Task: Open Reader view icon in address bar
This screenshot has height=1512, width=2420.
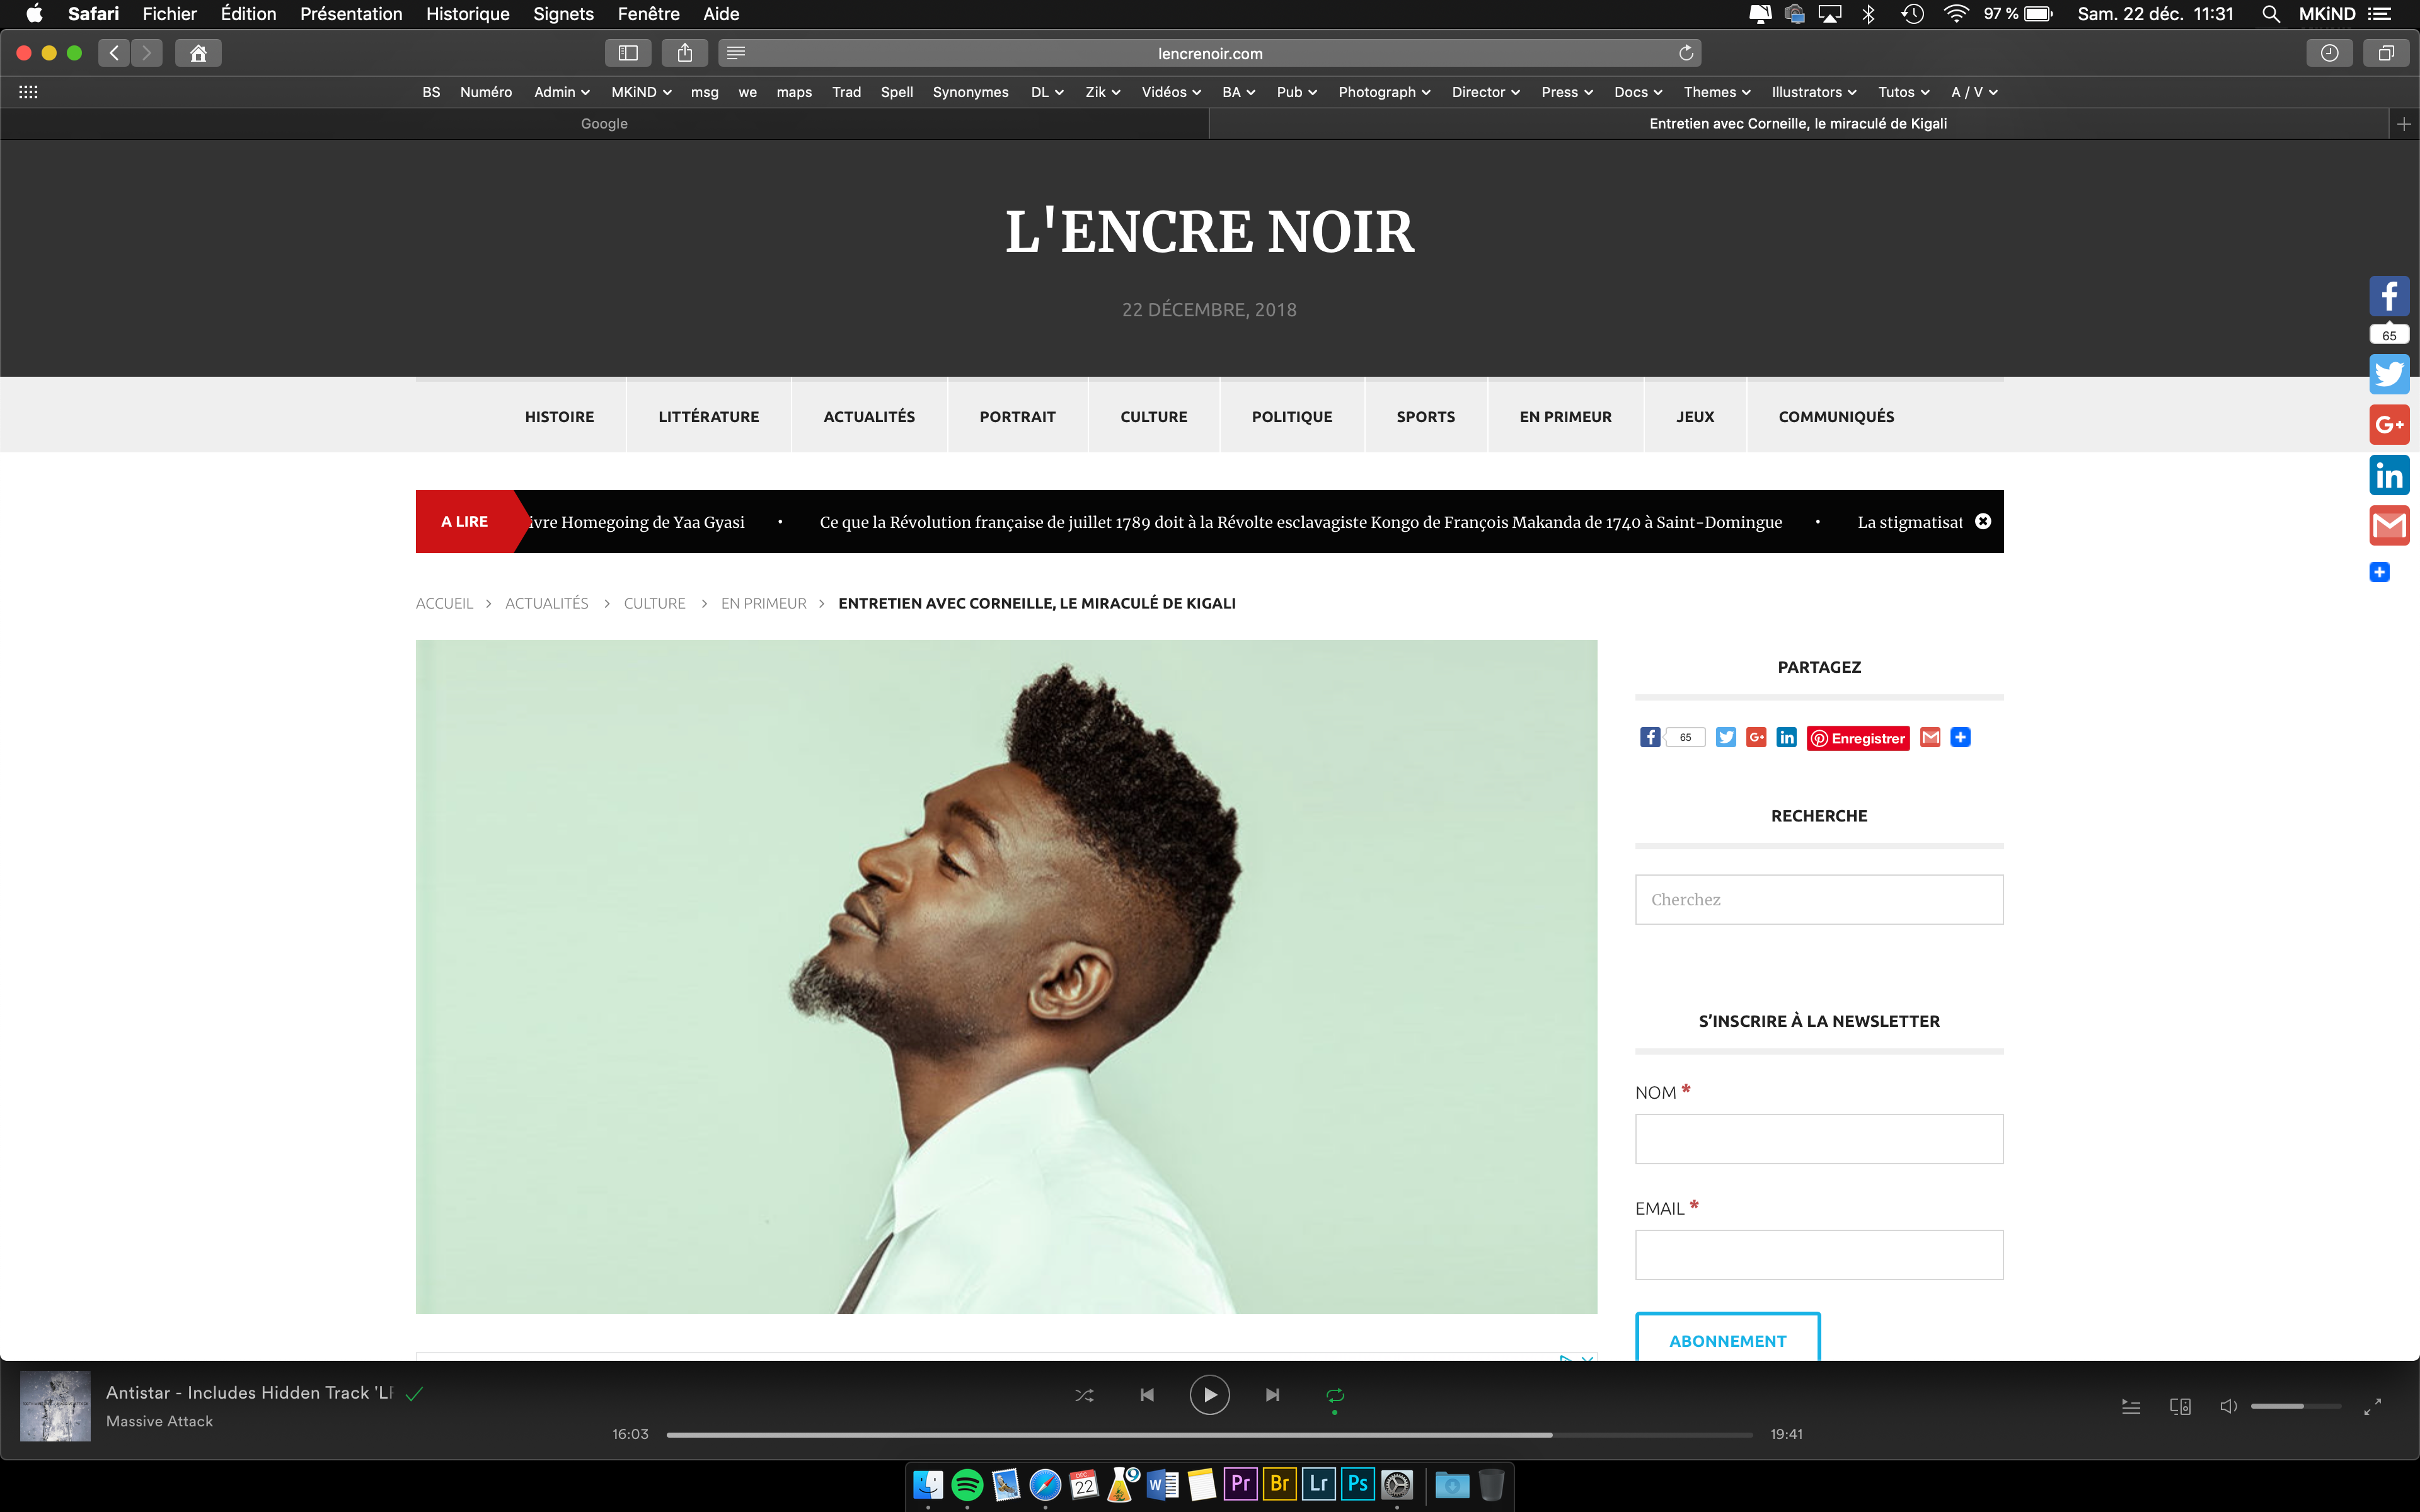Action: [736, 53]
